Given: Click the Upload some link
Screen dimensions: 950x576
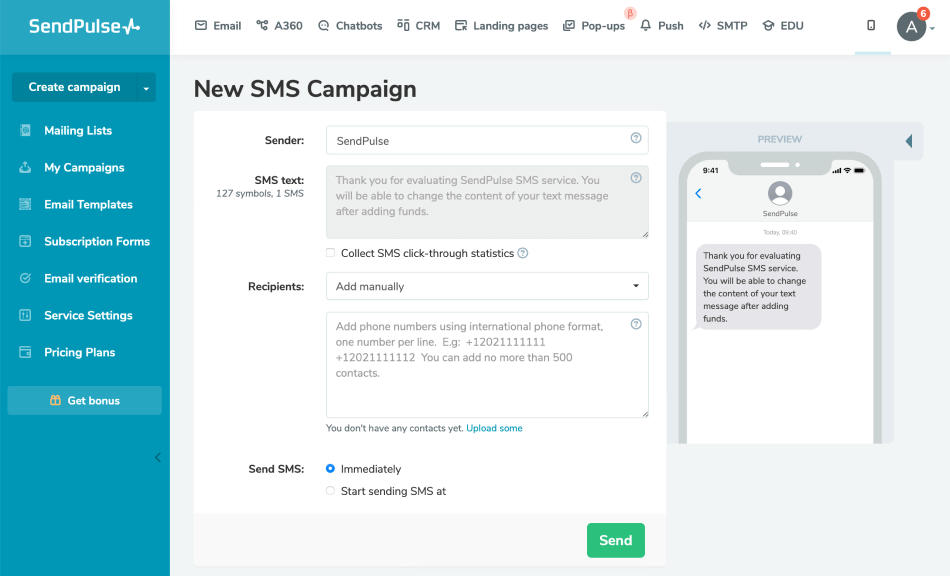Looking at the screenshot, I should [x=494, y=428].
